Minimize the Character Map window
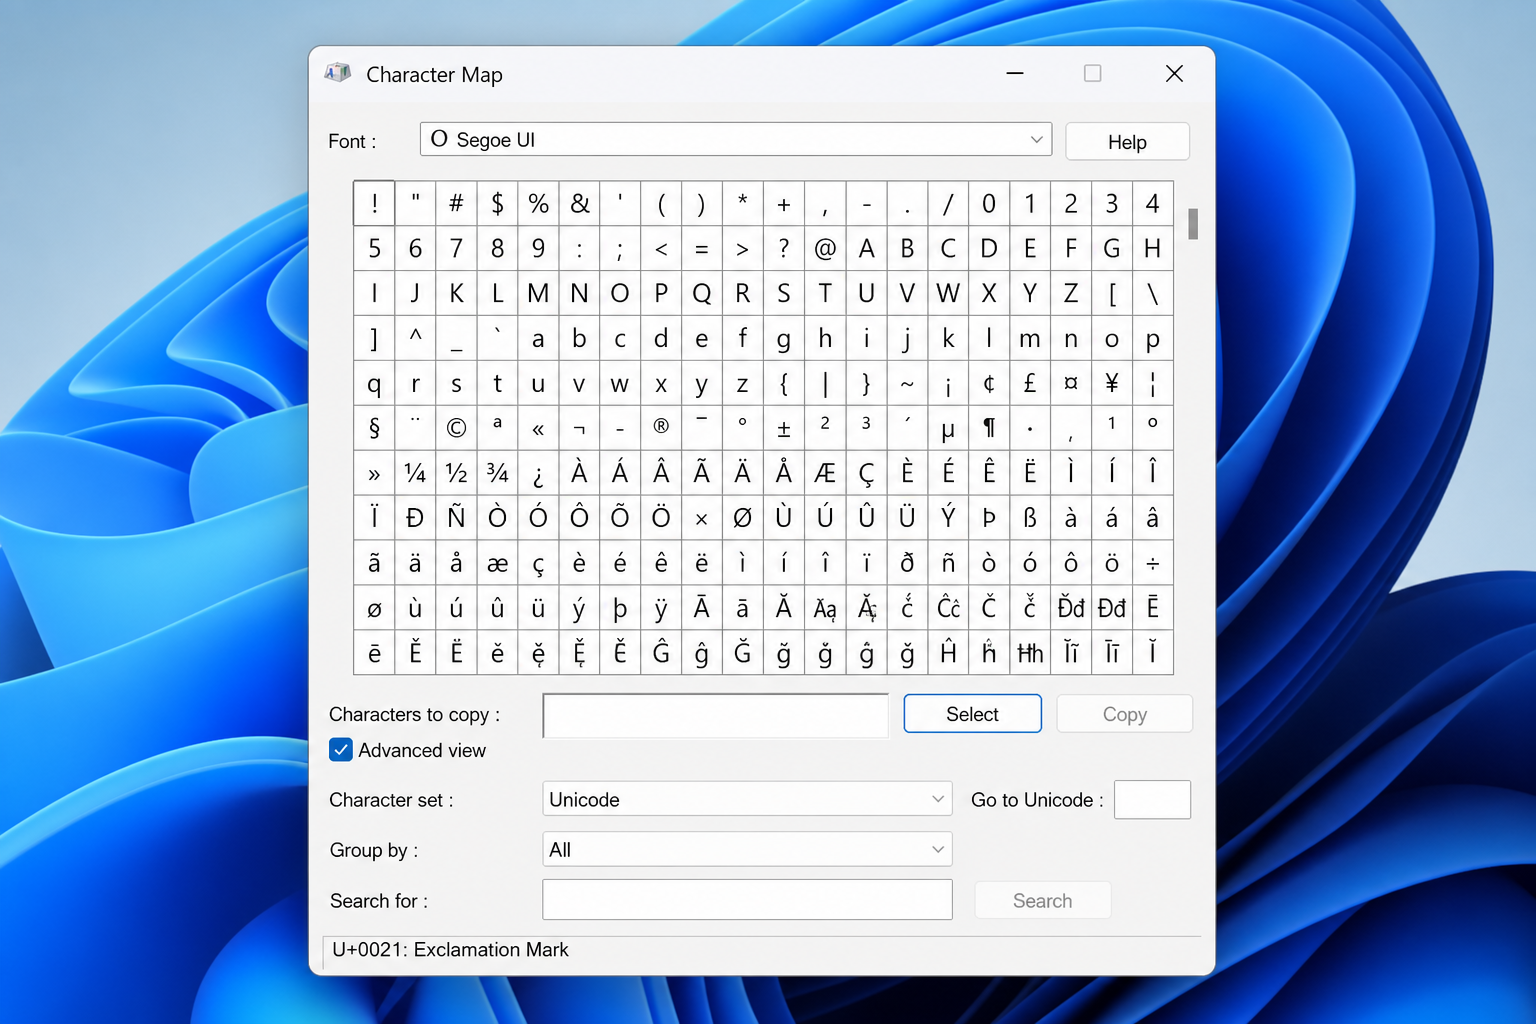 (x=1015, y=73)
